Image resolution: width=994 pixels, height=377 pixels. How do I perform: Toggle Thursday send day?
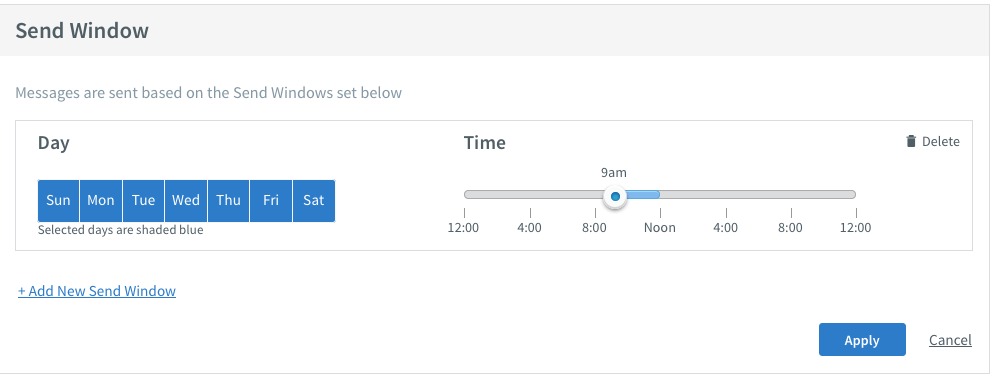click(x=228, y=201)
